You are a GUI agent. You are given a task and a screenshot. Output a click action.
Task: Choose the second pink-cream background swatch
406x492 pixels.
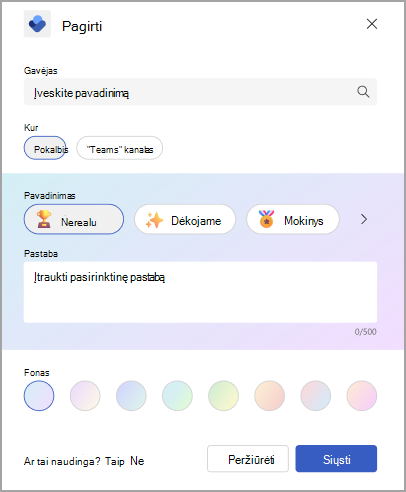click(85, 396)
